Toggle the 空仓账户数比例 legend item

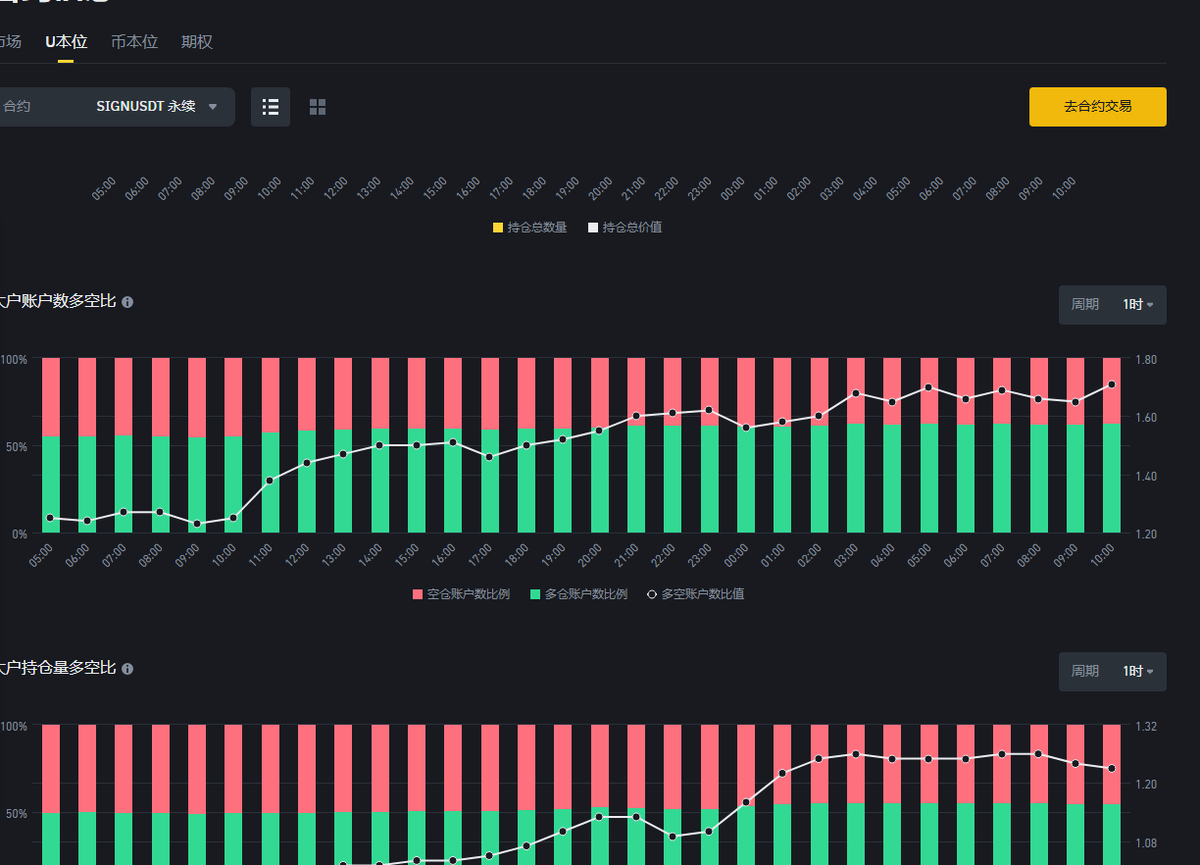(462, 594)
